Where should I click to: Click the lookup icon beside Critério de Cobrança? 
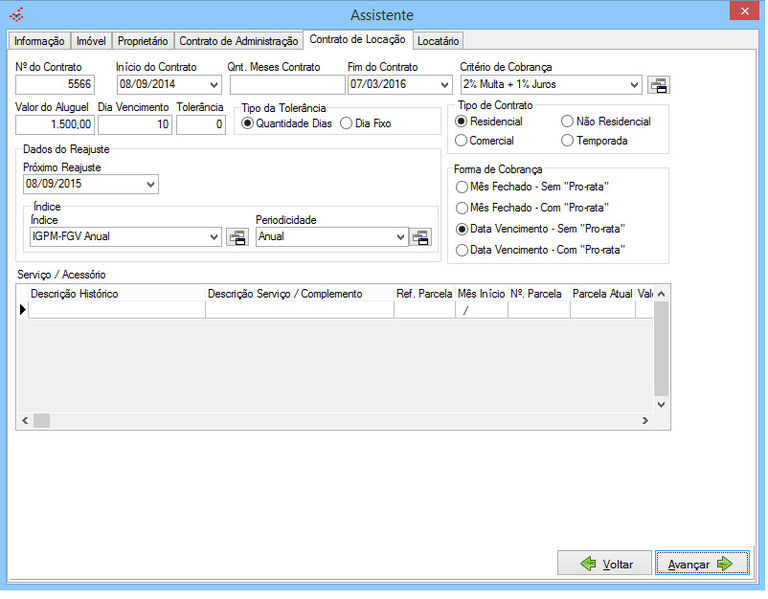coord(658,85)
